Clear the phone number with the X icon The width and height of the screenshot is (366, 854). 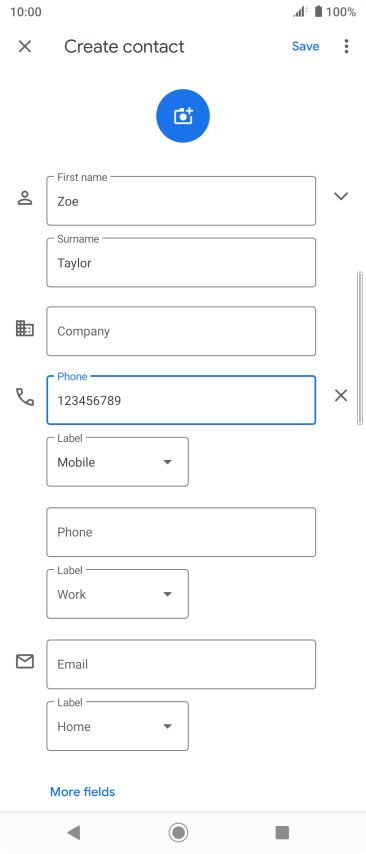[341, 395]
